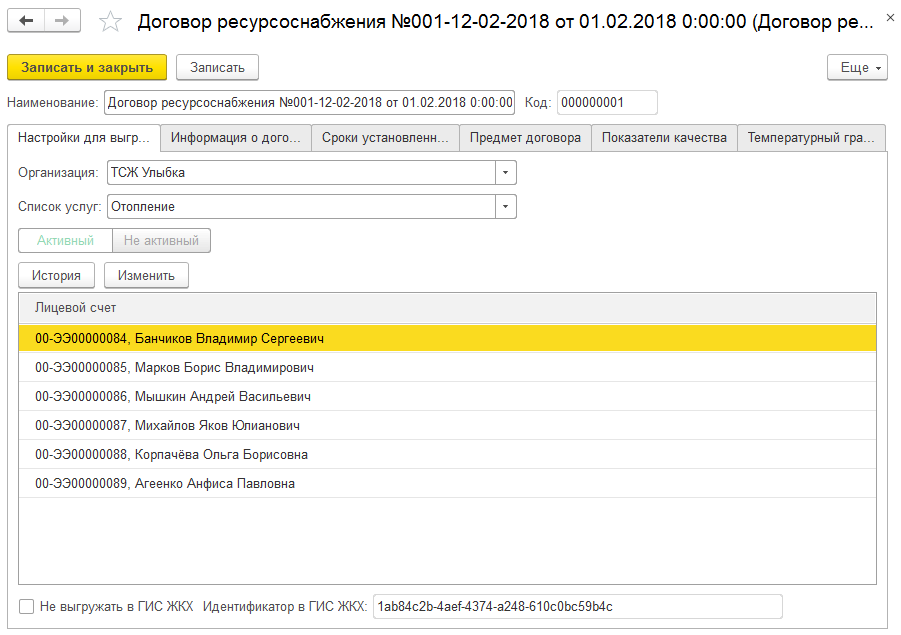901x635 pixels.
Task: Select row Корпачёва Ольга Борисовна
Action: 447,455
